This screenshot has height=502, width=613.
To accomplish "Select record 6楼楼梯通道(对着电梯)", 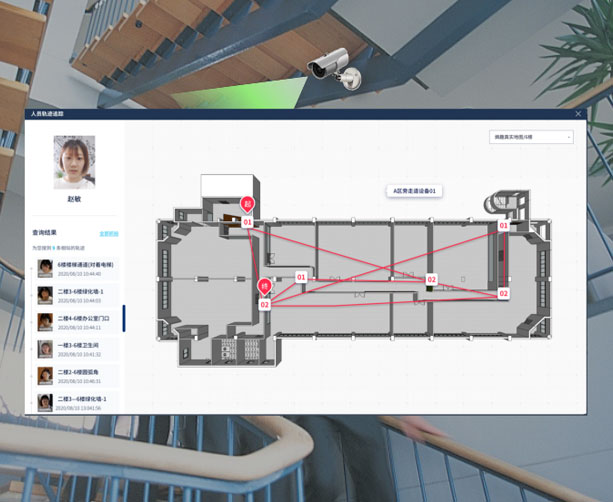I will [76, 269].
